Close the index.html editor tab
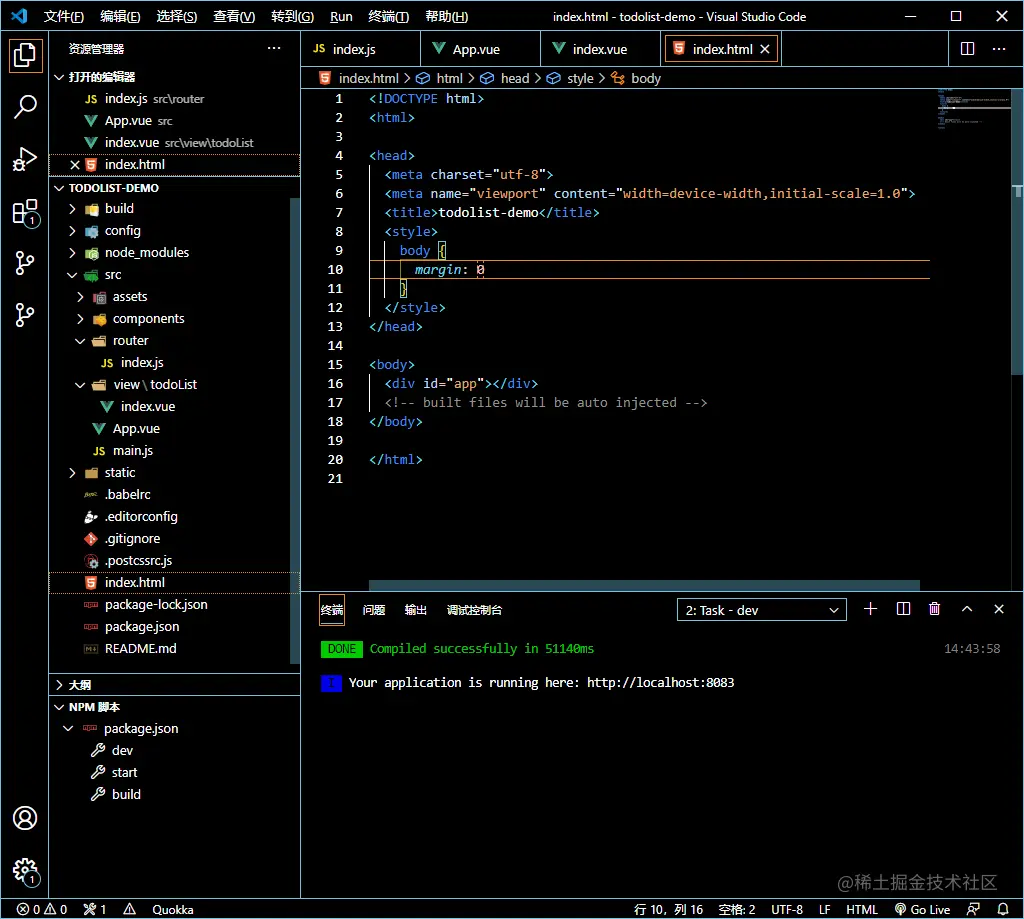 click(765, 49)
